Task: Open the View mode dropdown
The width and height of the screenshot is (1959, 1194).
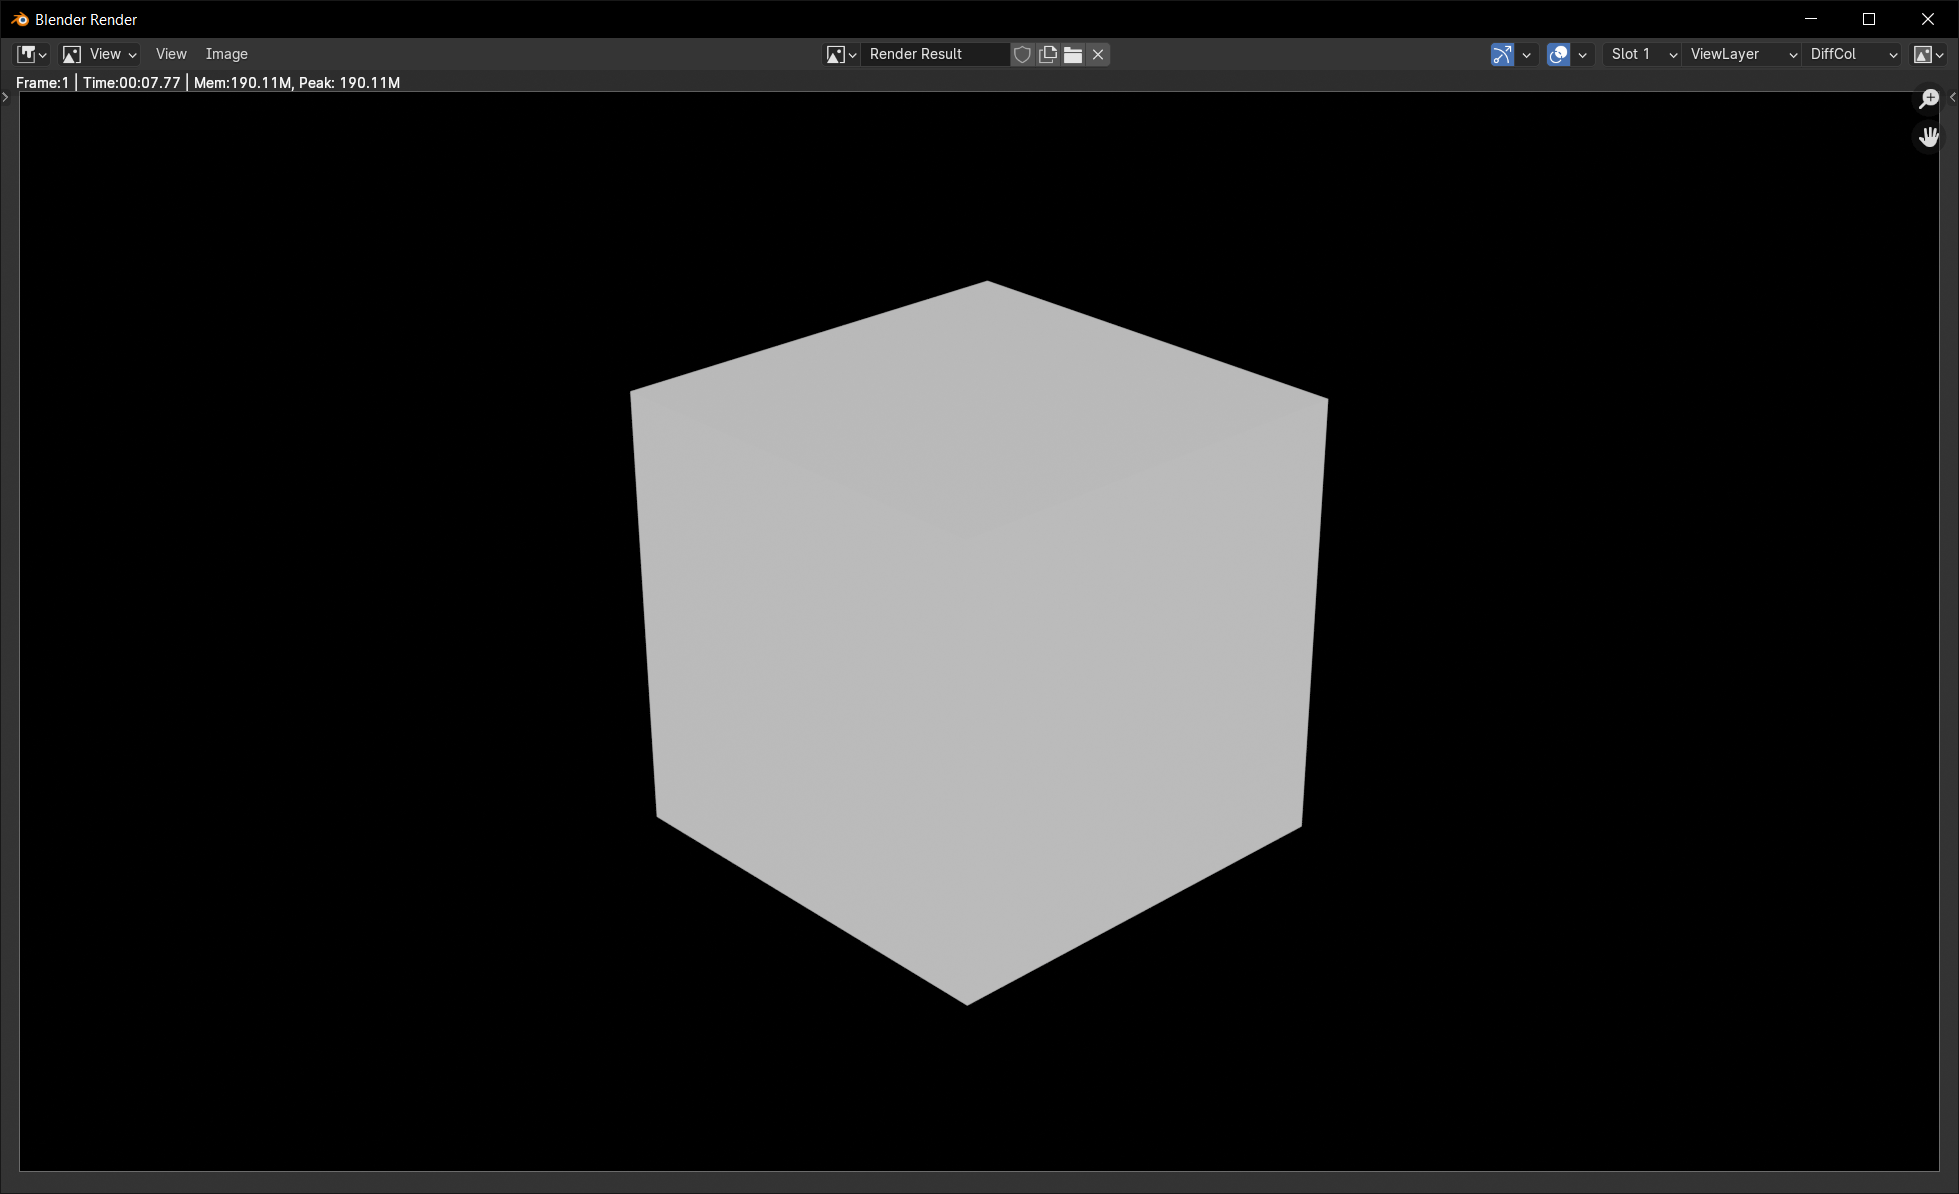Action: point(99,54)
